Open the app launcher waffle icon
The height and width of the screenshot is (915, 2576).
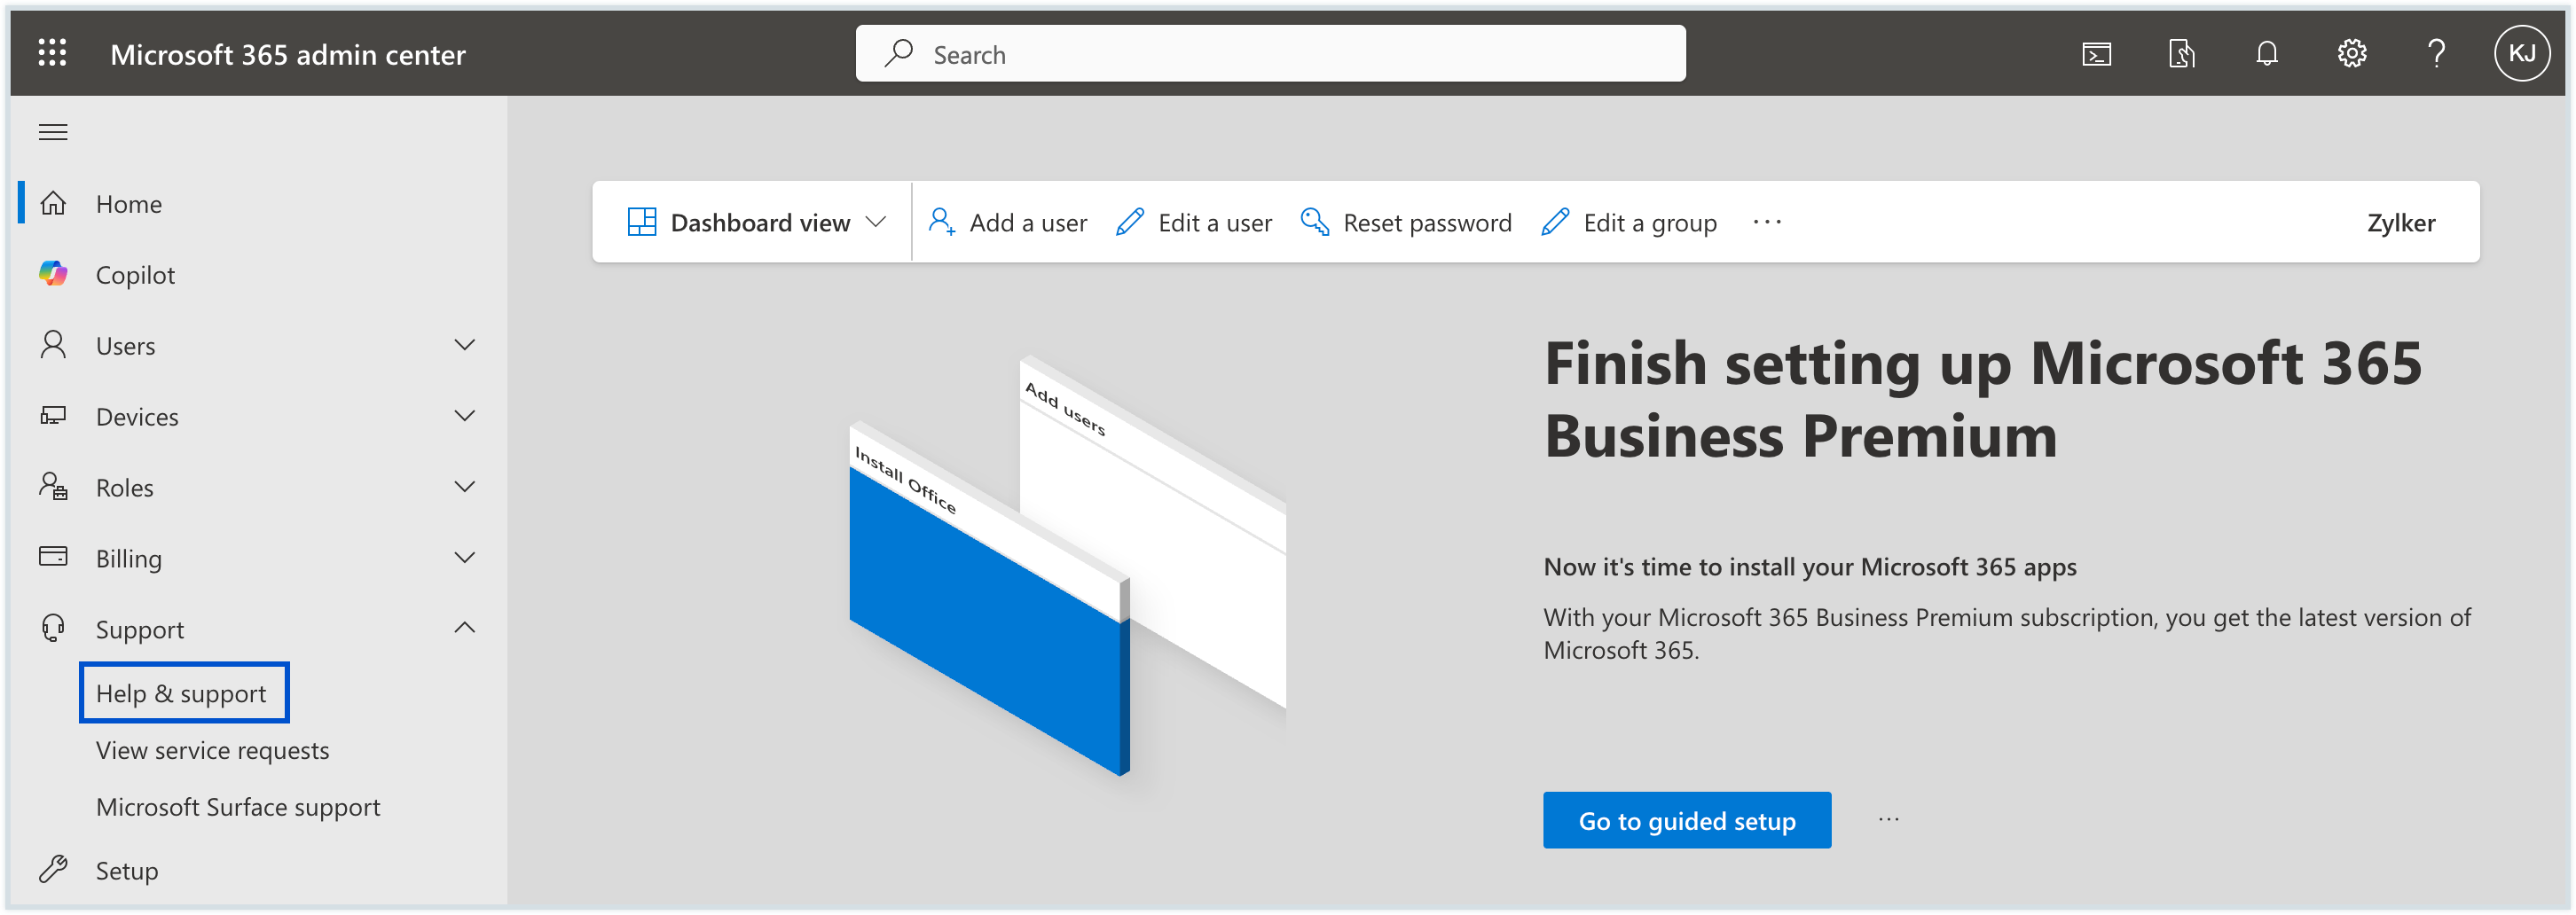(x=52, y=53)
